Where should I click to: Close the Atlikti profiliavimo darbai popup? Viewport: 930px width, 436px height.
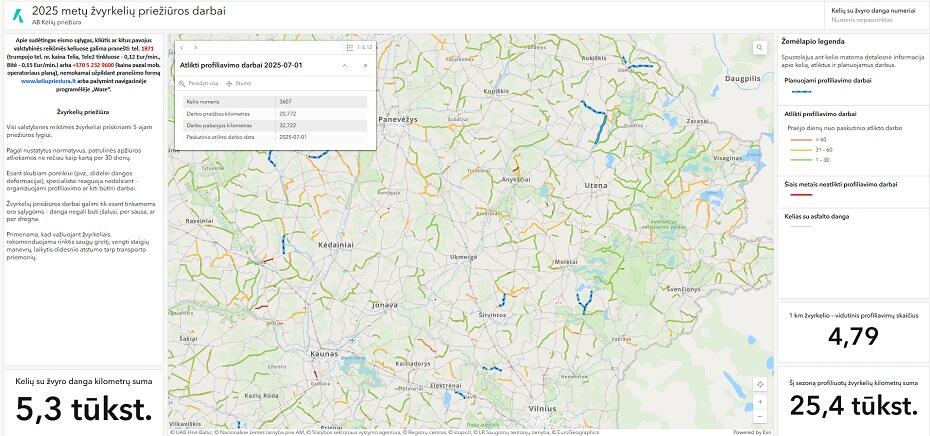[x=365, y=65]
